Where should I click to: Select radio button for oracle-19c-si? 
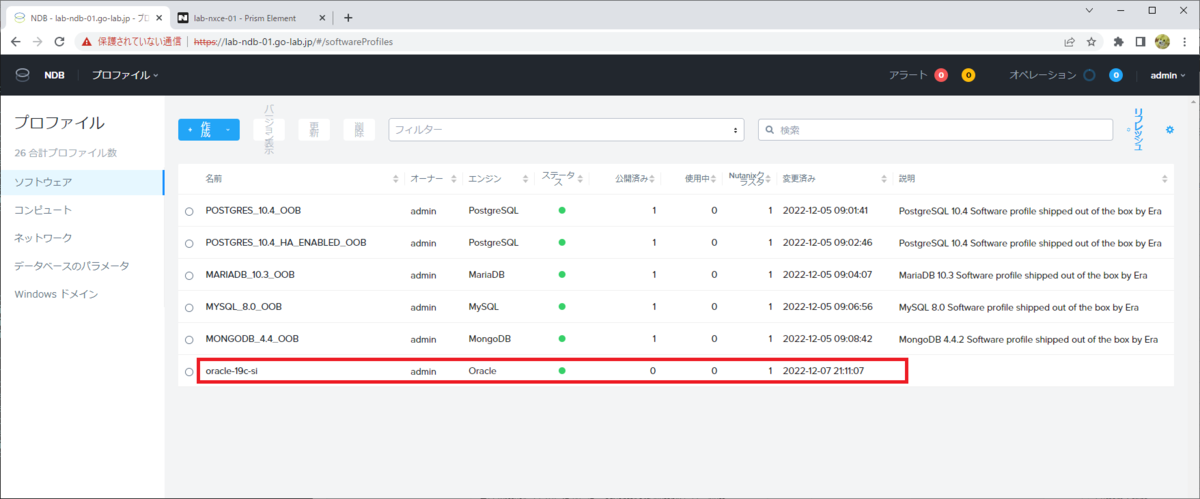click(x=189, y=372)
